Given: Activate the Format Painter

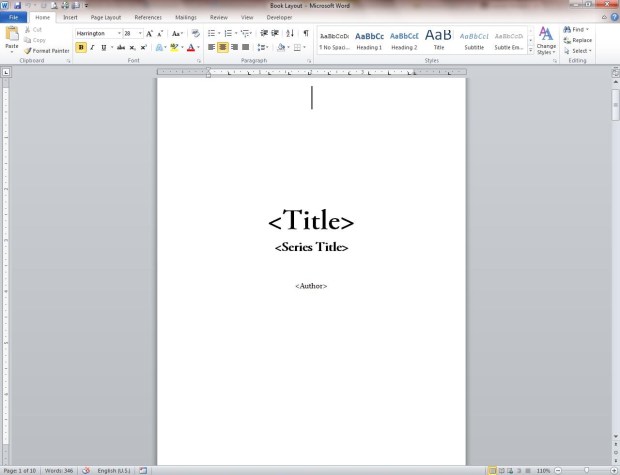Looking at the screenshot, I should point(47,51).
